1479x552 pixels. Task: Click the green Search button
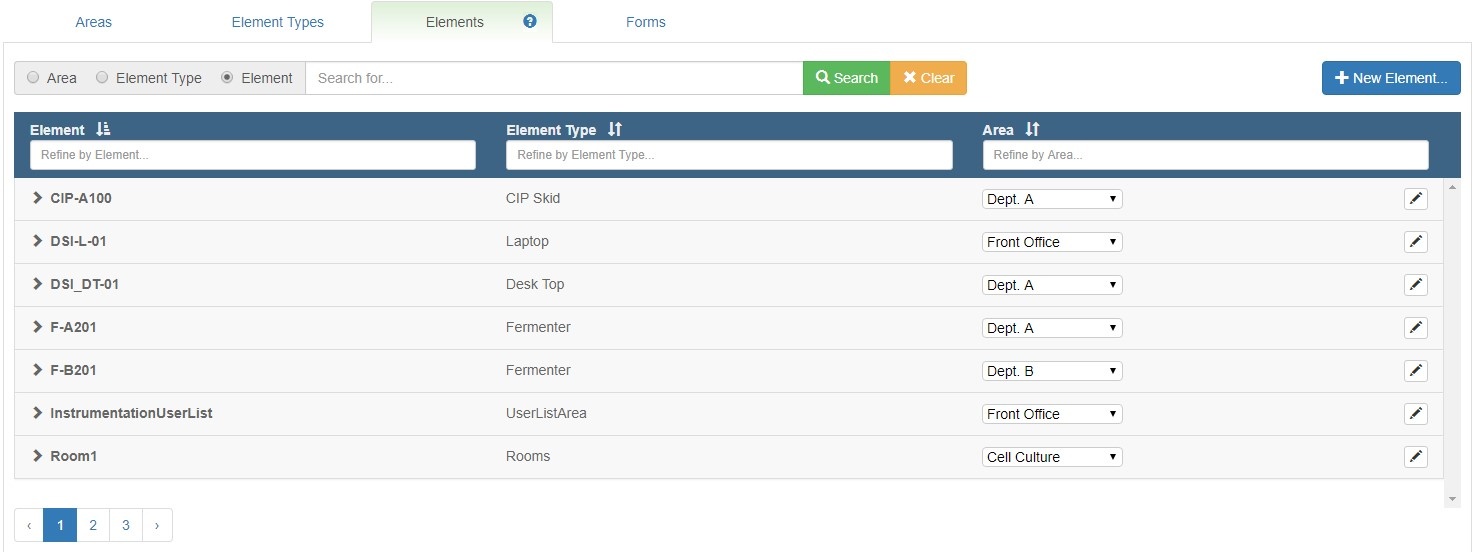pyautogui.click(x=847, y=78)
